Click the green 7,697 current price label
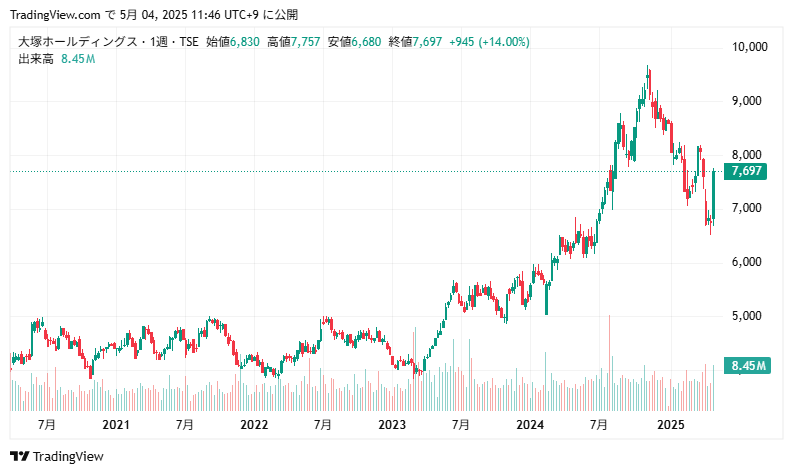The height and width of the screenshot is (474, 793). pyautogui.click(x=745, y=171)
